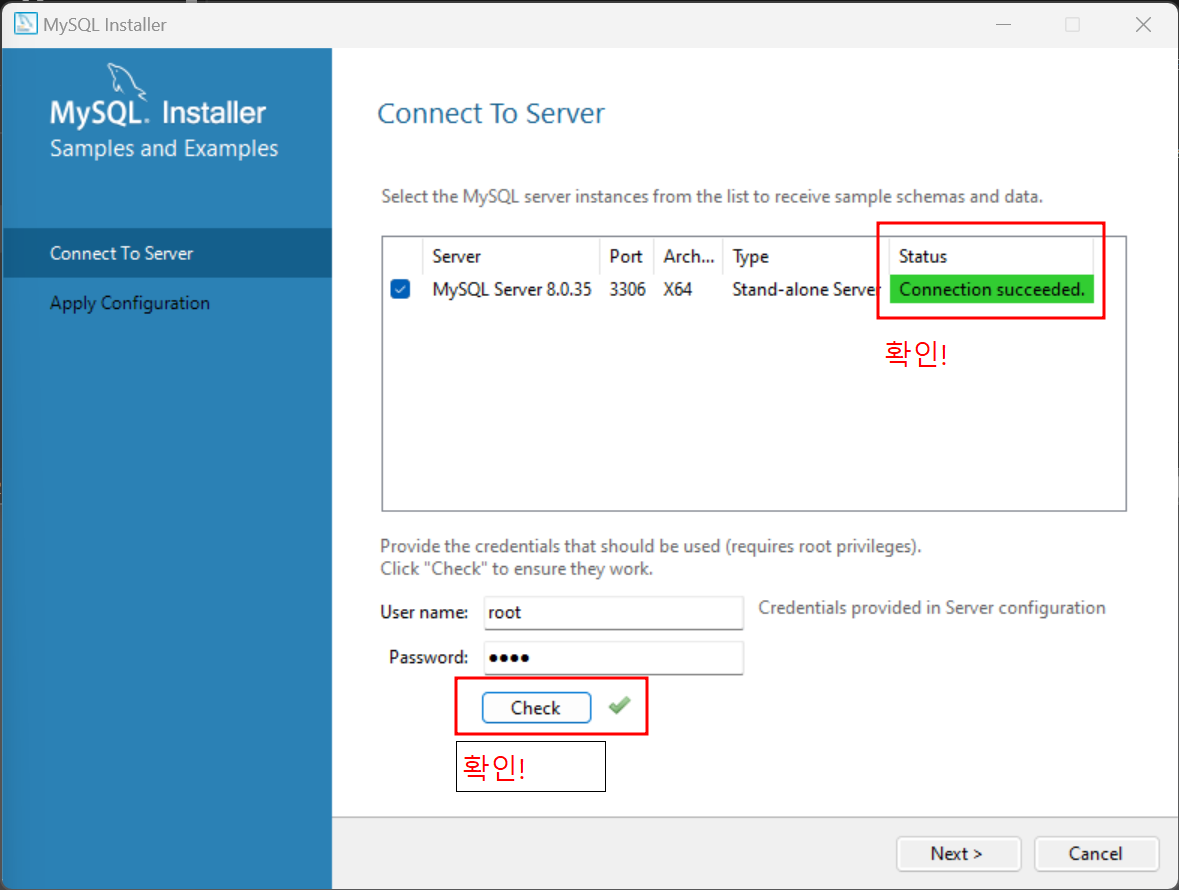This screenshot has width=1179, height=890.
Task: Click the Server column header
Action: coord(511,256)
